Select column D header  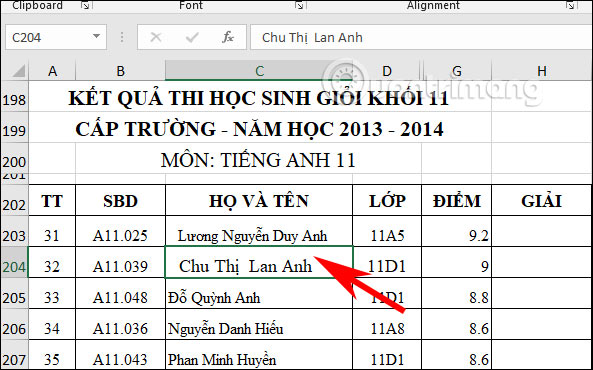[387, 71]
